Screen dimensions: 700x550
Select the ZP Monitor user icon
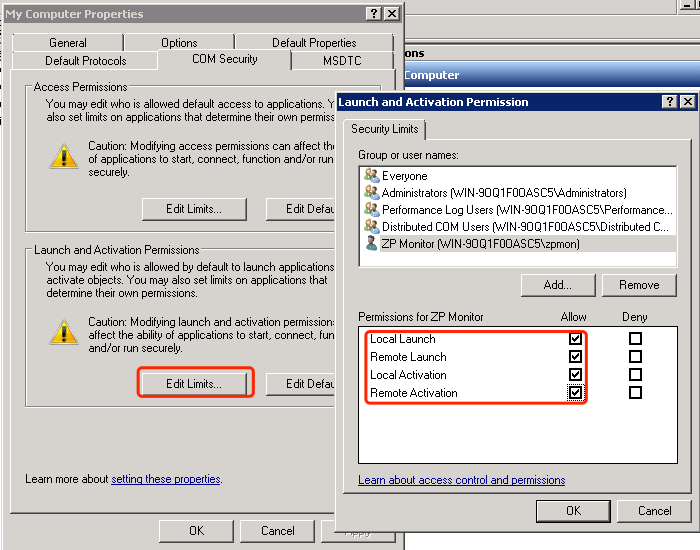coord(372,244)
